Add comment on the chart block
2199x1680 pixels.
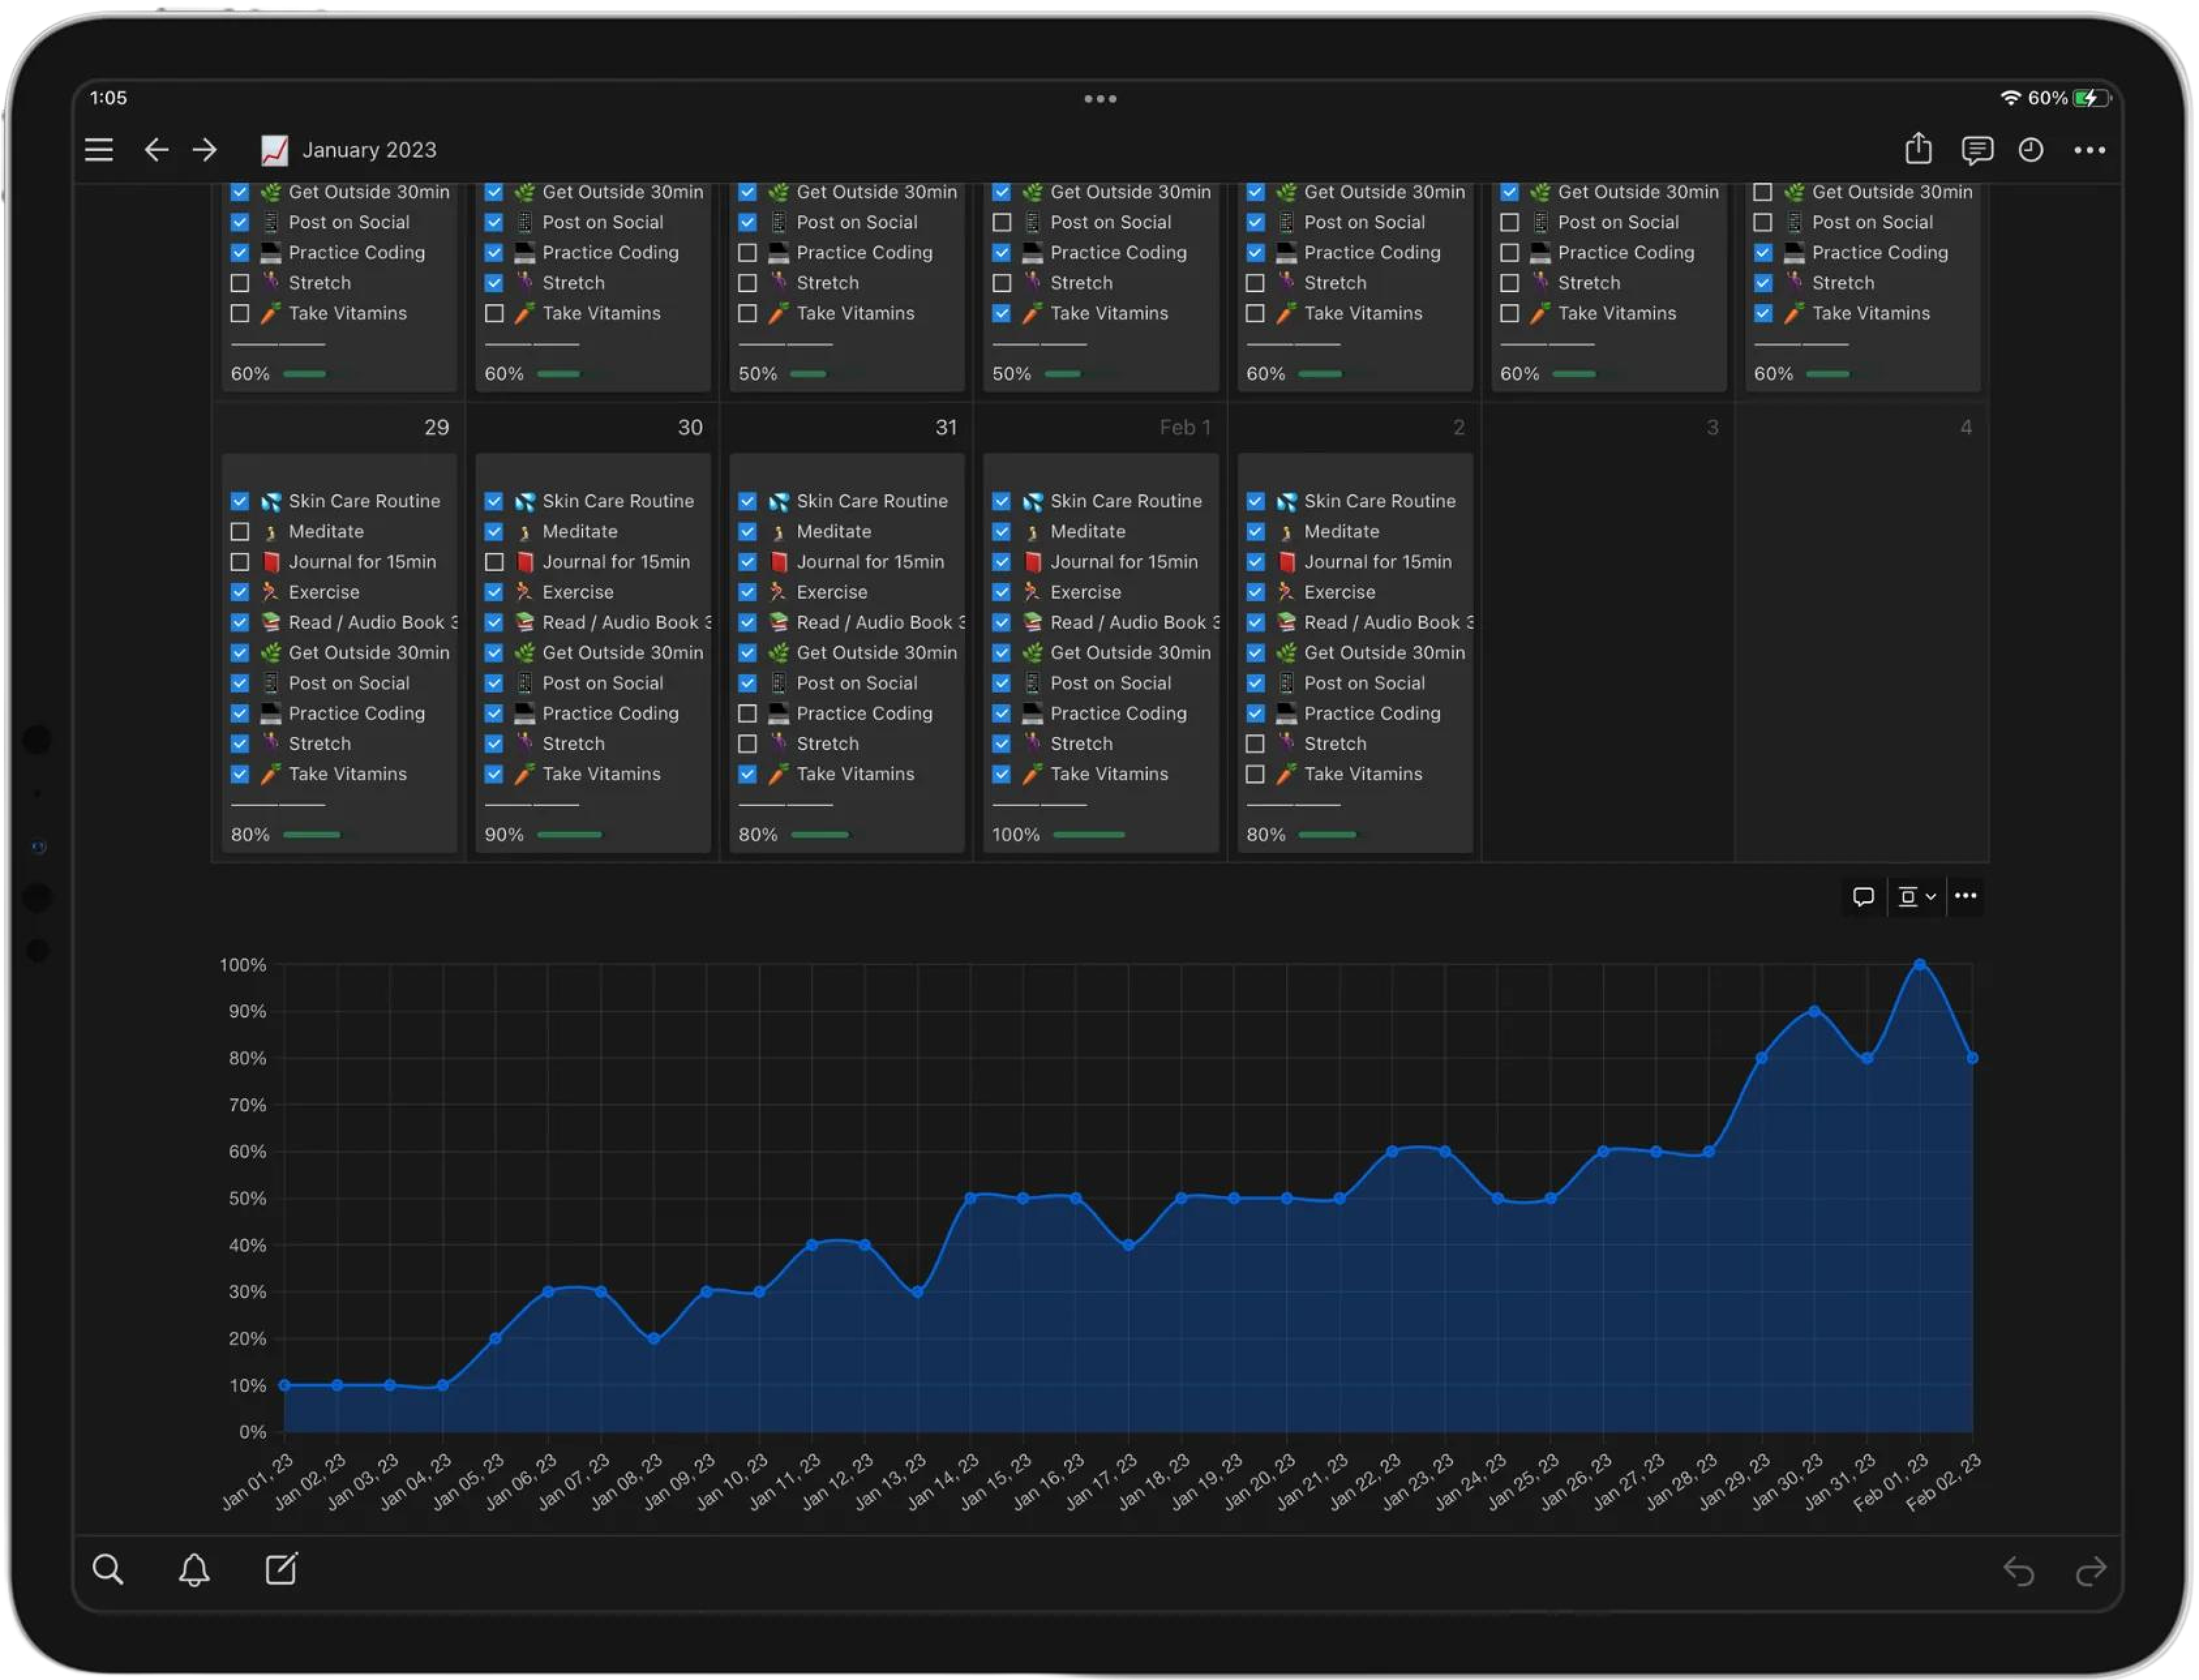(x=1863, y=896)
